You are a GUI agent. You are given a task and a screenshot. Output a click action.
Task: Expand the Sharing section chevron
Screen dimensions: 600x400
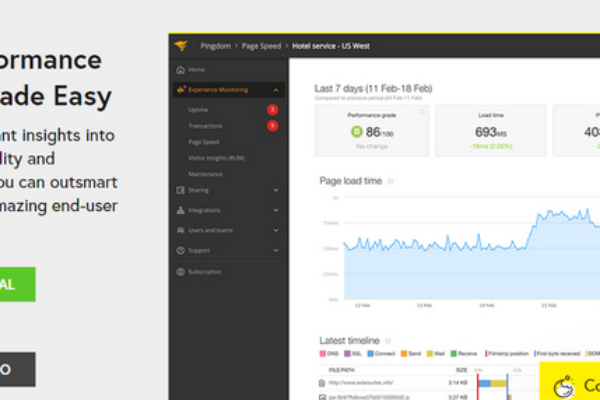[x=276, y=190]
